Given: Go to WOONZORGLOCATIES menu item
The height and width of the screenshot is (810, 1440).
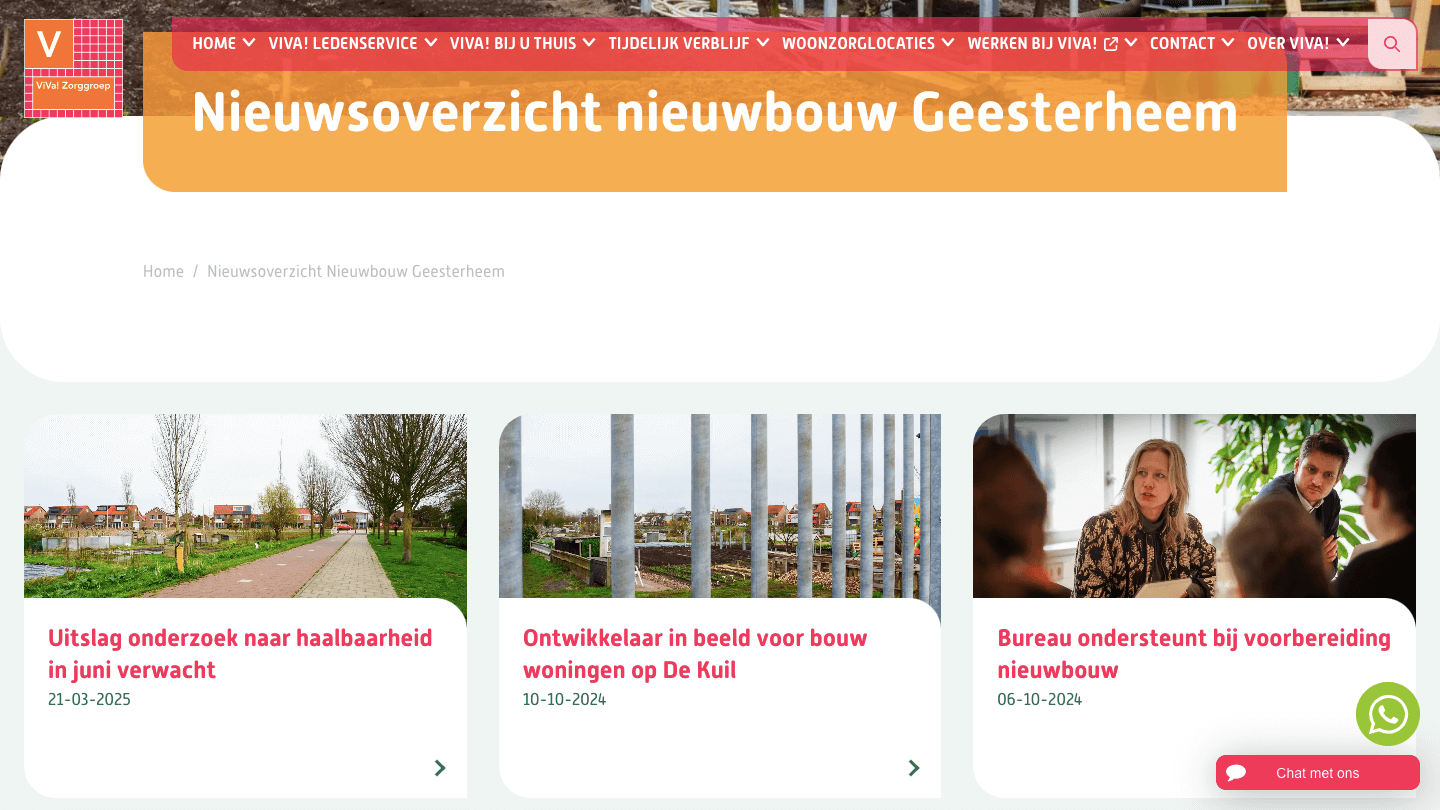Looking at the screenshot, I should tap(858, 44).
